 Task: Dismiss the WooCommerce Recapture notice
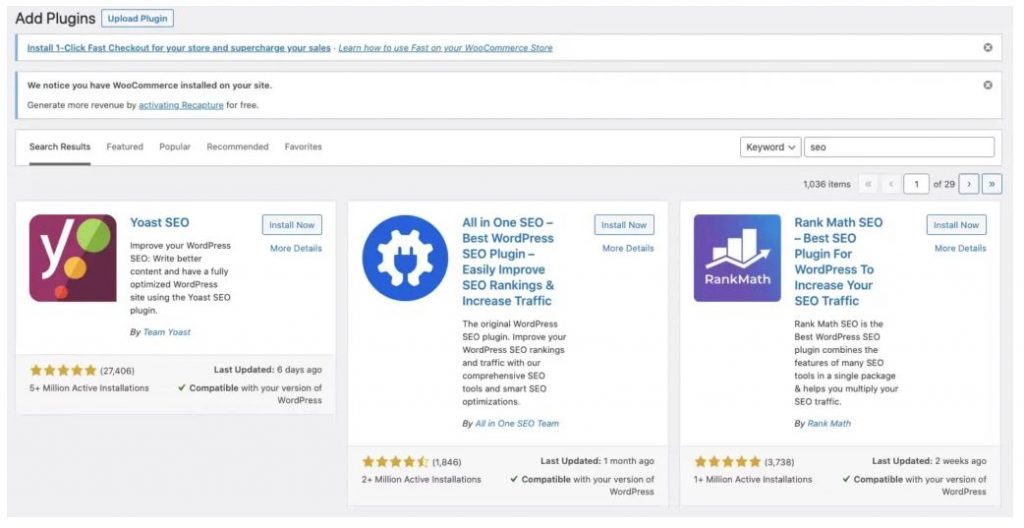point(987,85)
